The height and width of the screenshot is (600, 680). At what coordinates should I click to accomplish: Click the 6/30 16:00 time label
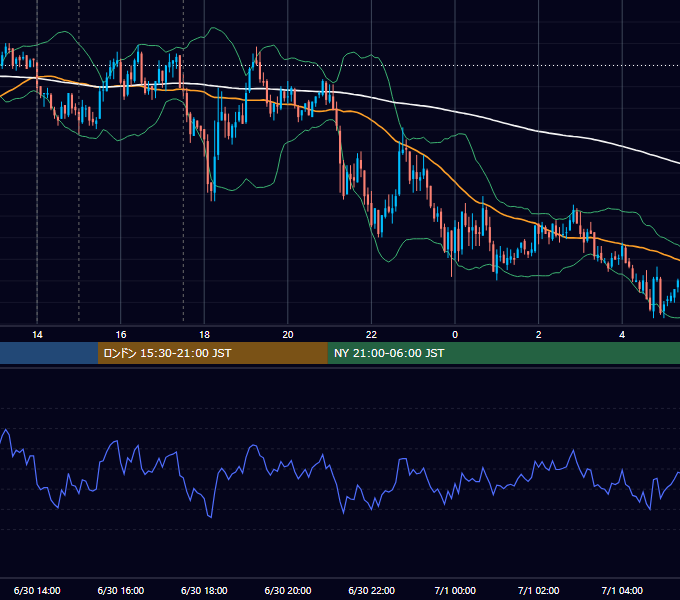pyautogui.click(x=121, y=590)
